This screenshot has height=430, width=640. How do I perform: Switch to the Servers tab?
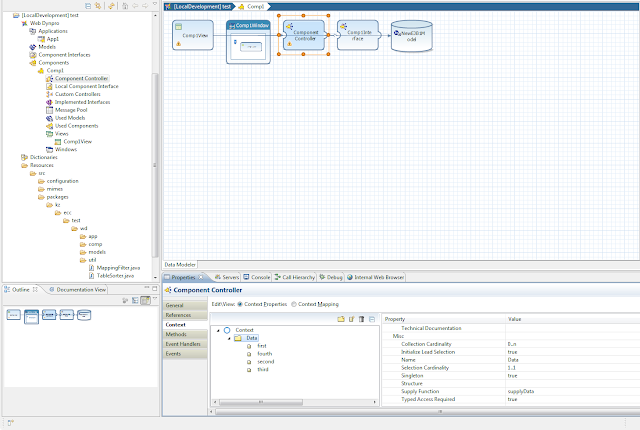tap(227, 277)
